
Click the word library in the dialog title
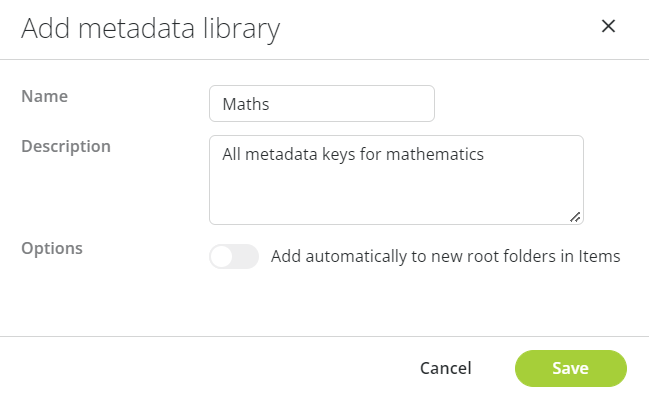point(241,29)
